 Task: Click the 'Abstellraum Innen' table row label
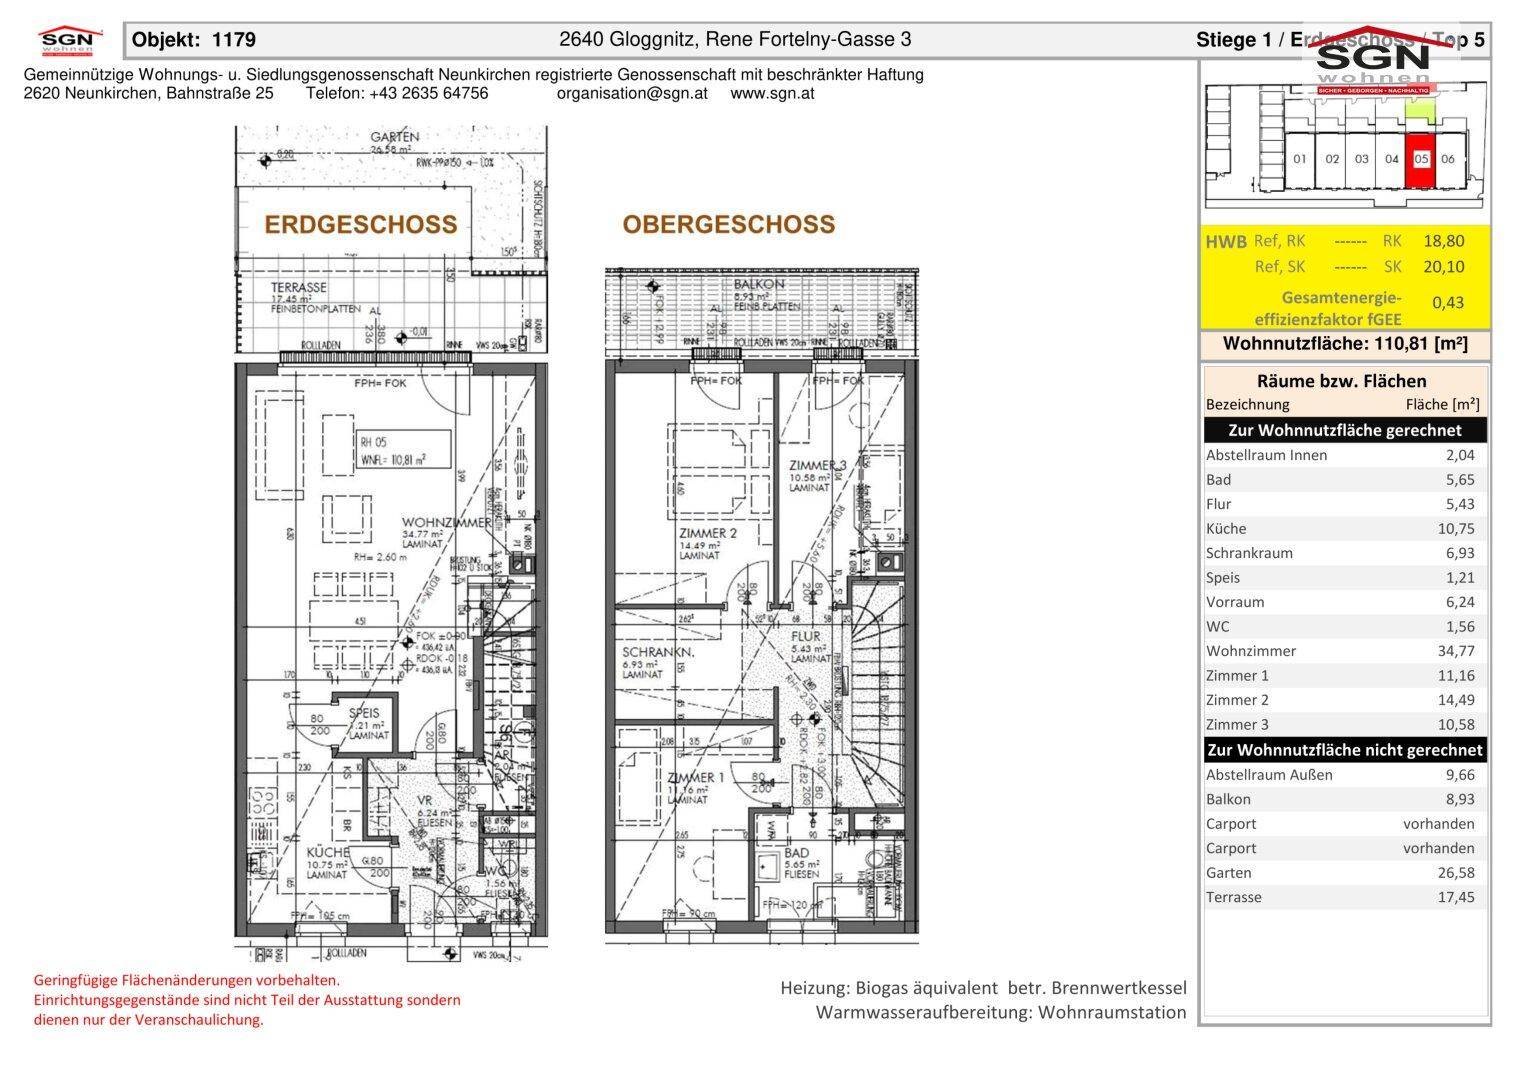[1266, 455]
